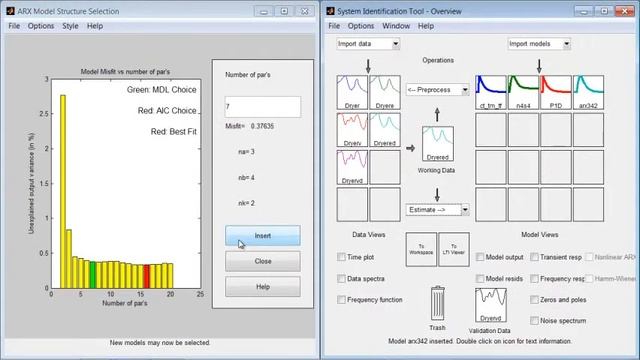Click MATLAB icon in System Identification title
The height and width of the screenshot is (360, 640).
[x=331, y=11]
